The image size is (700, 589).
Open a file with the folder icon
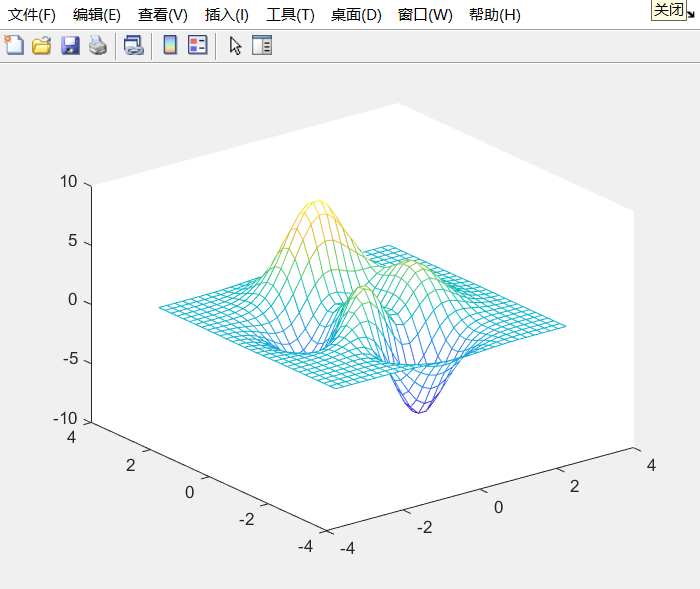42,46
